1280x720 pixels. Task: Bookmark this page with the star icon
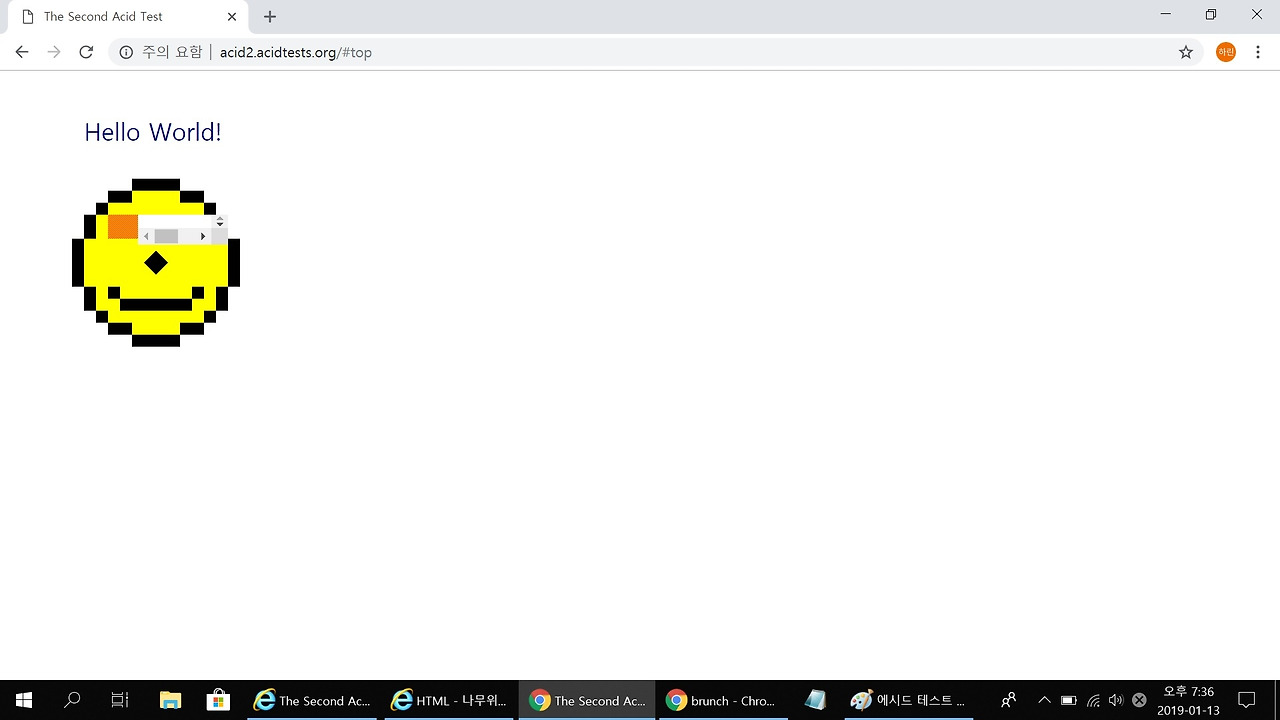[x=1186, y=52]
